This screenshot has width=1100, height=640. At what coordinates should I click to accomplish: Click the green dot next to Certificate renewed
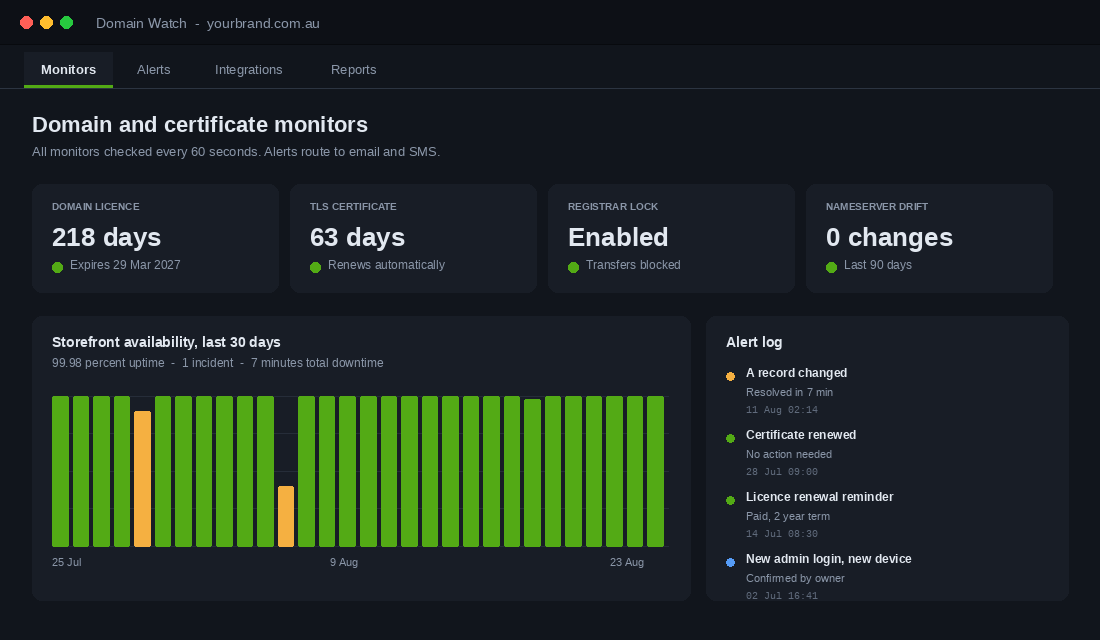730,438
